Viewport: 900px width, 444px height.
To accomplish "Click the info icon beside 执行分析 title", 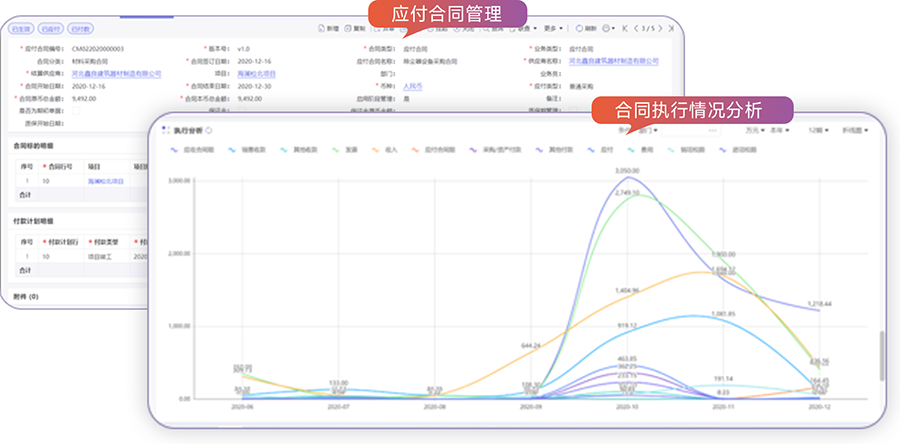I will pyautogui.click(x=208, y=131).
